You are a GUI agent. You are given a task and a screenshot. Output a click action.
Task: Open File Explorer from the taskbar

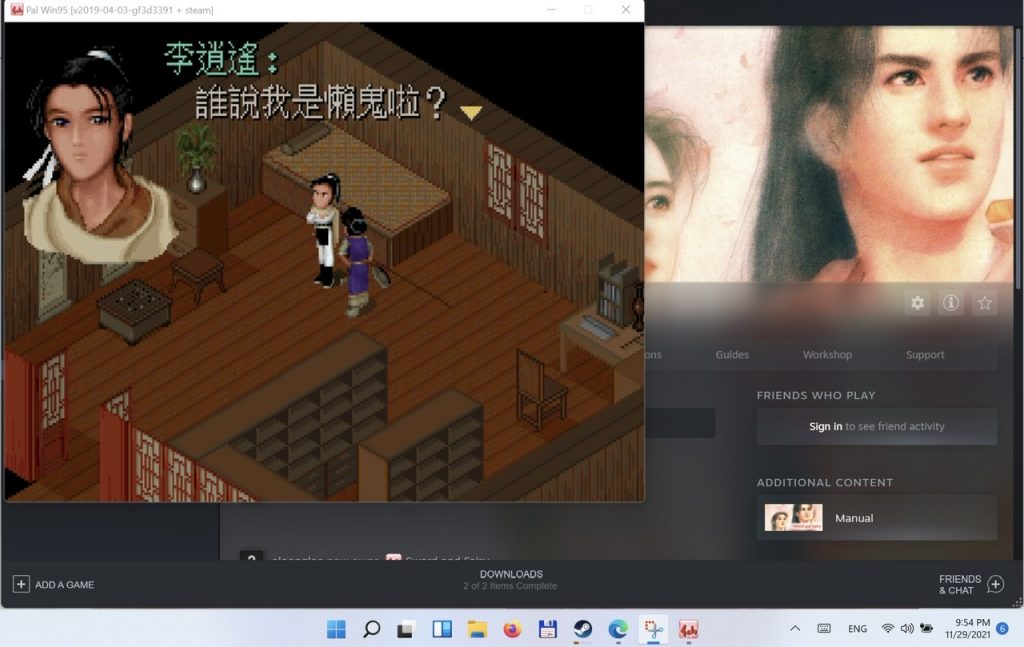pos(477,629)
